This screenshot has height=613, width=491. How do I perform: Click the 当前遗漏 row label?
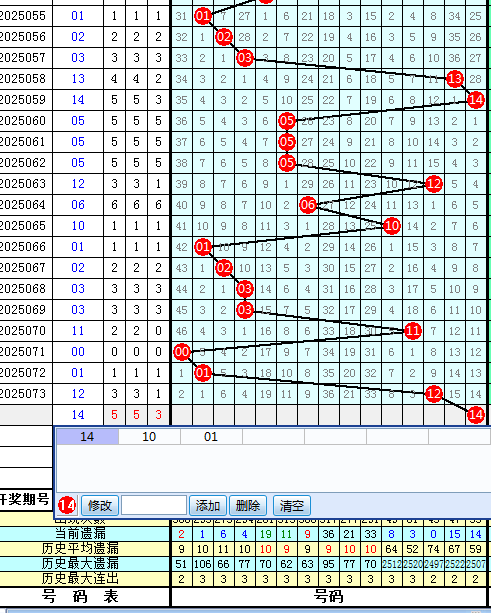(x=80, y=534)
